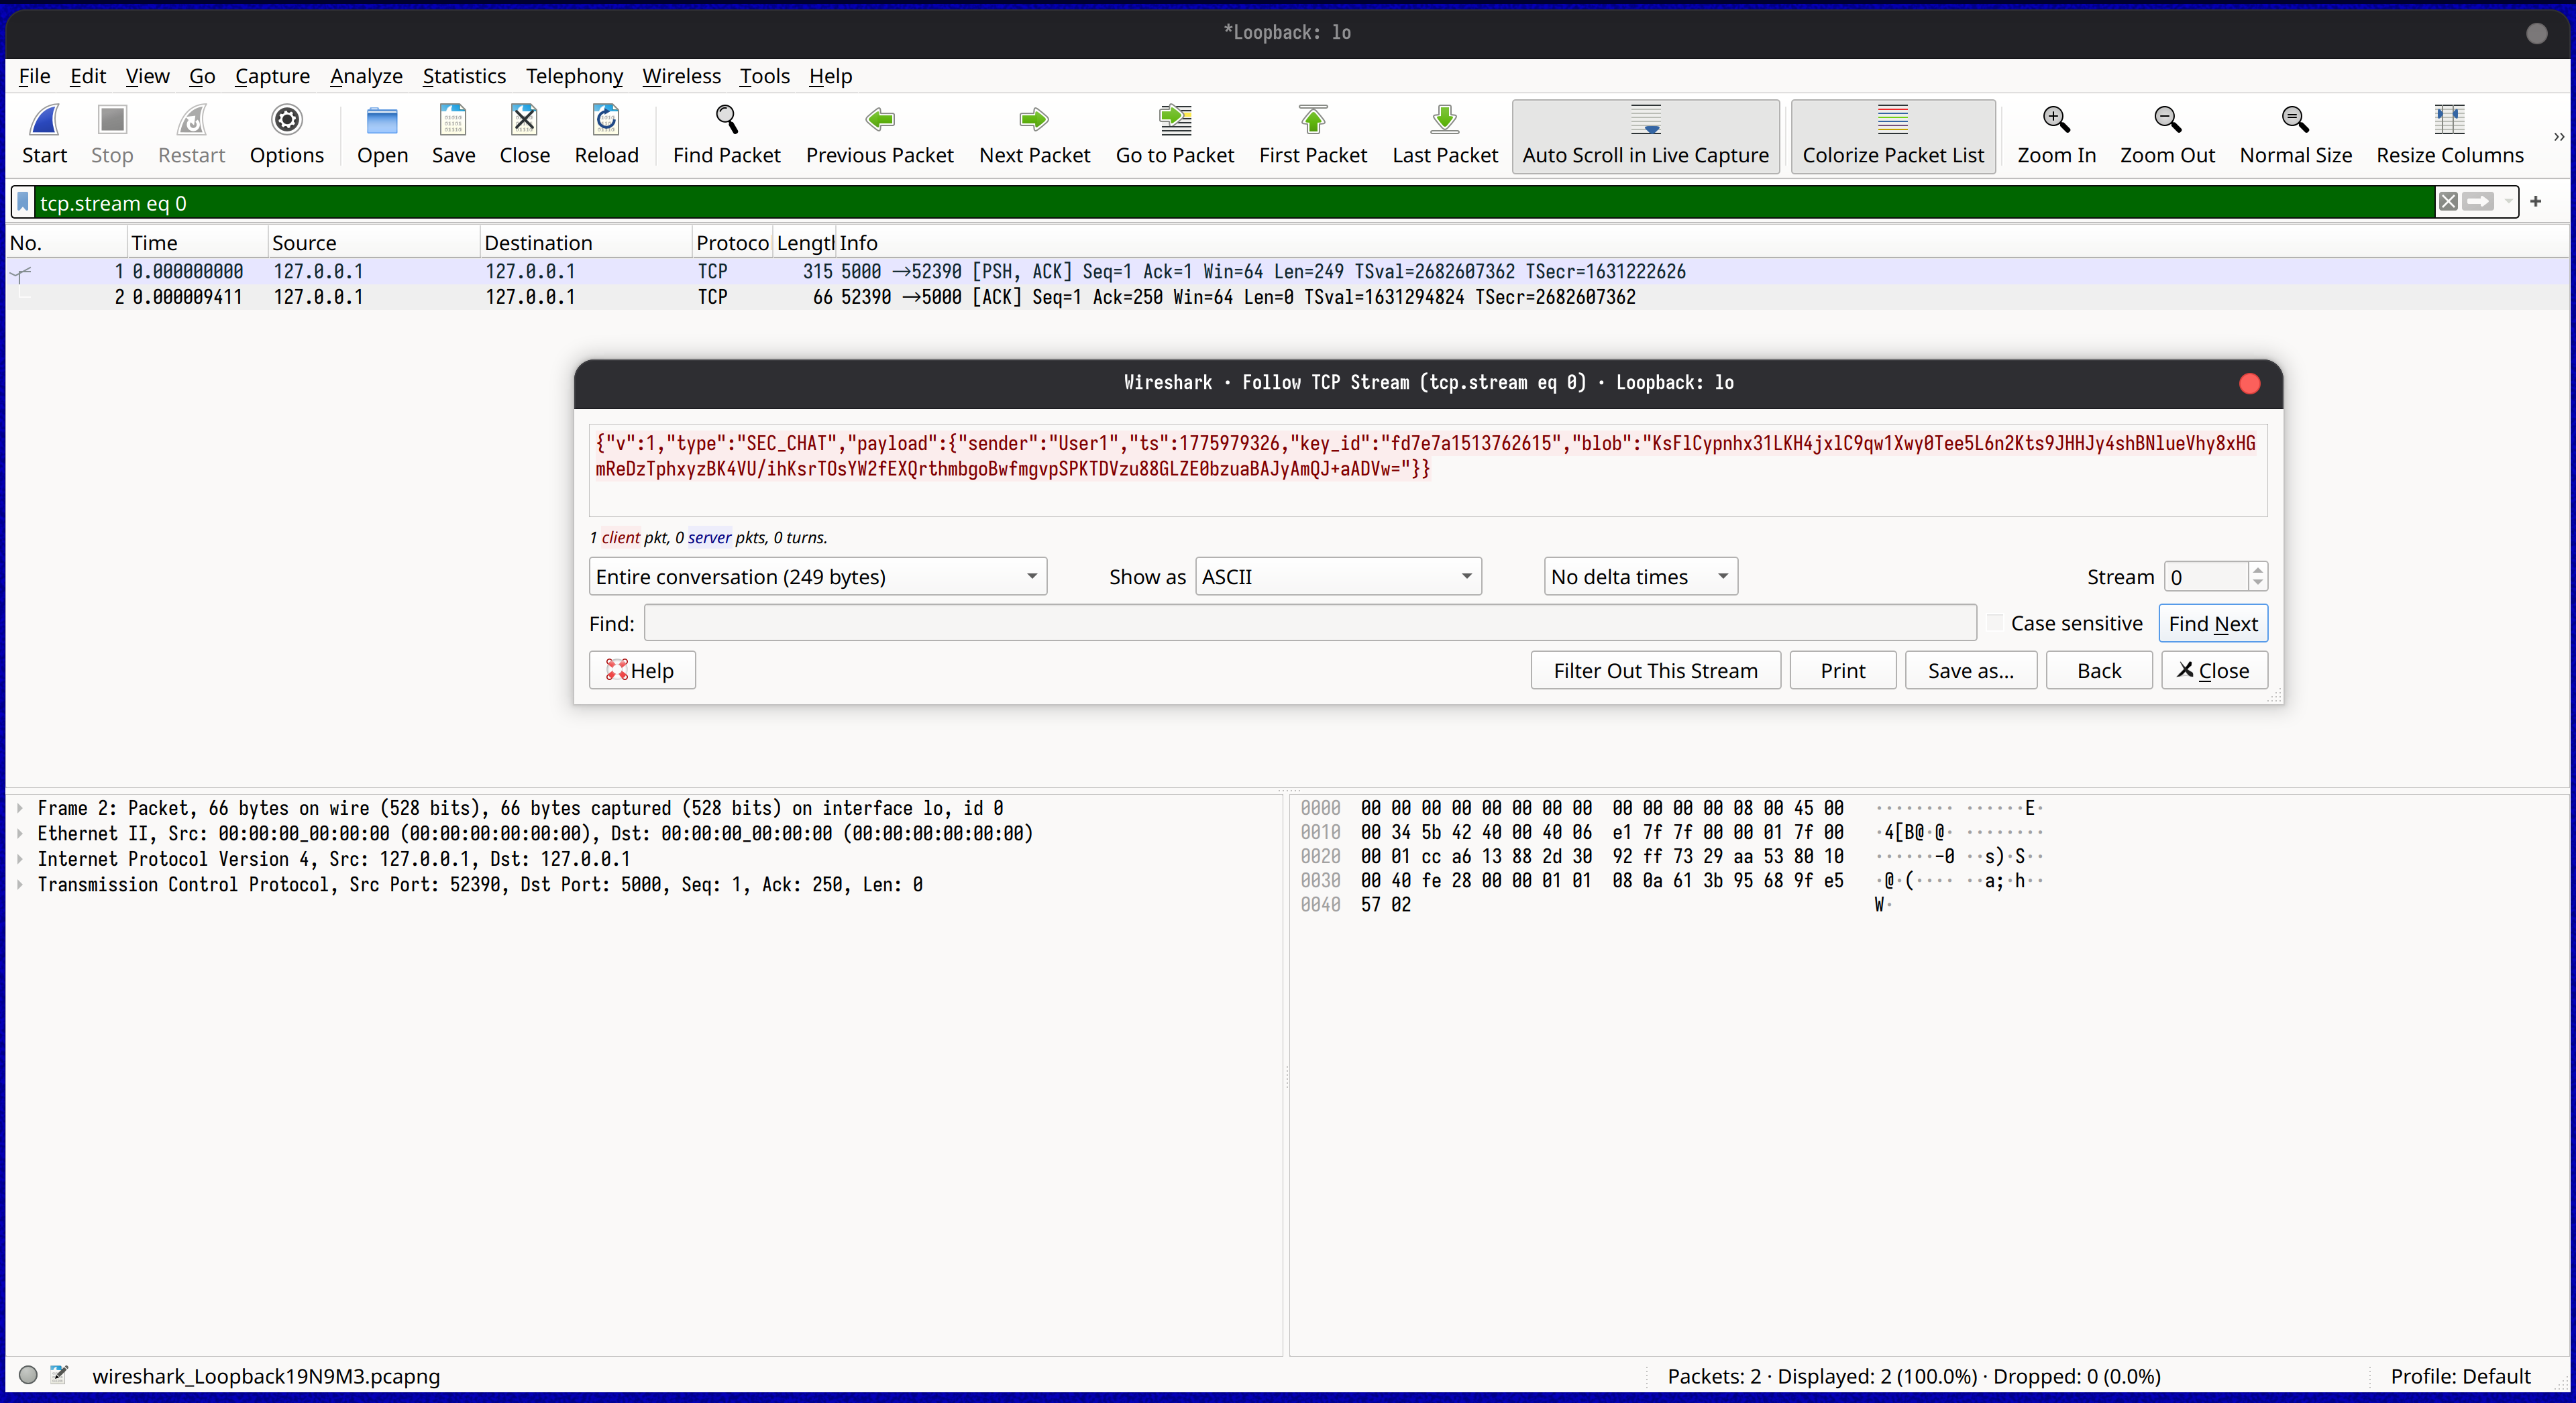This screenshot has height=1403, width=2576.
Task: Open capture Options
Action: (287, 135)
